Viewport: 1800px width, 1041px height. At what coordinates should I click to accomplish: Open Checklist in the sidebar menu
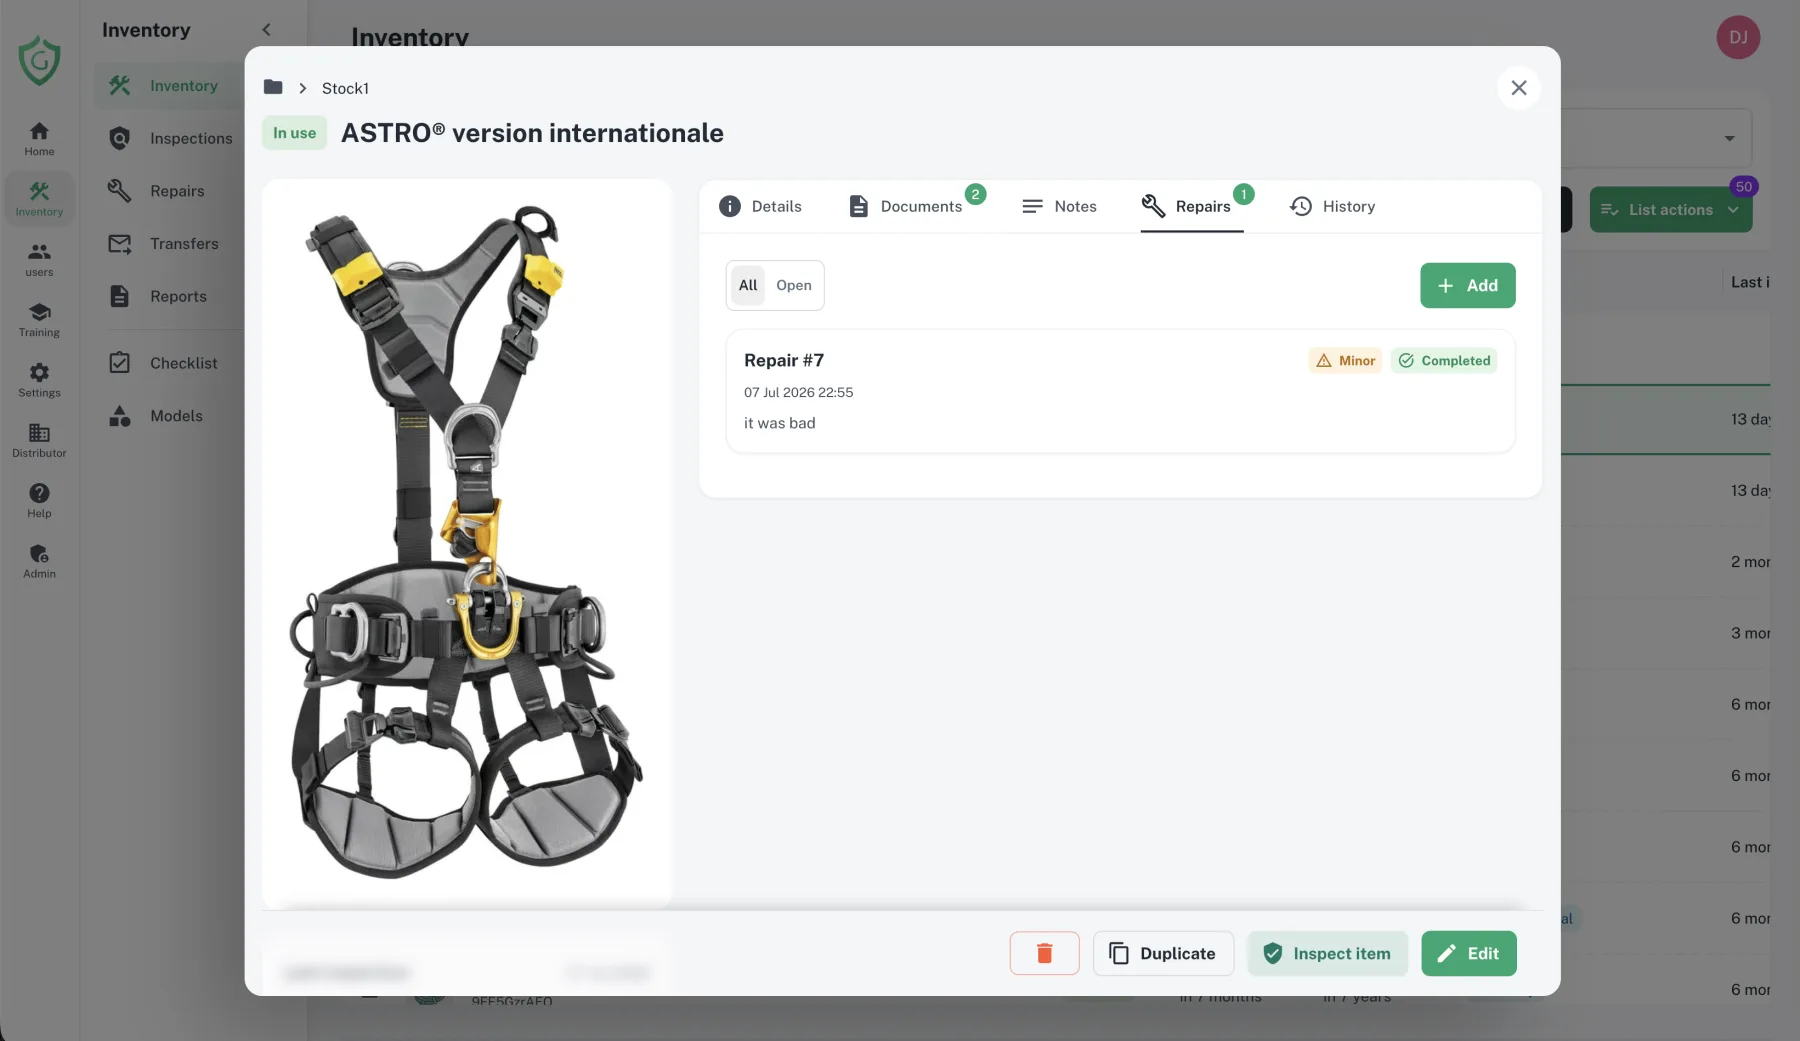[x=170, y=363]
